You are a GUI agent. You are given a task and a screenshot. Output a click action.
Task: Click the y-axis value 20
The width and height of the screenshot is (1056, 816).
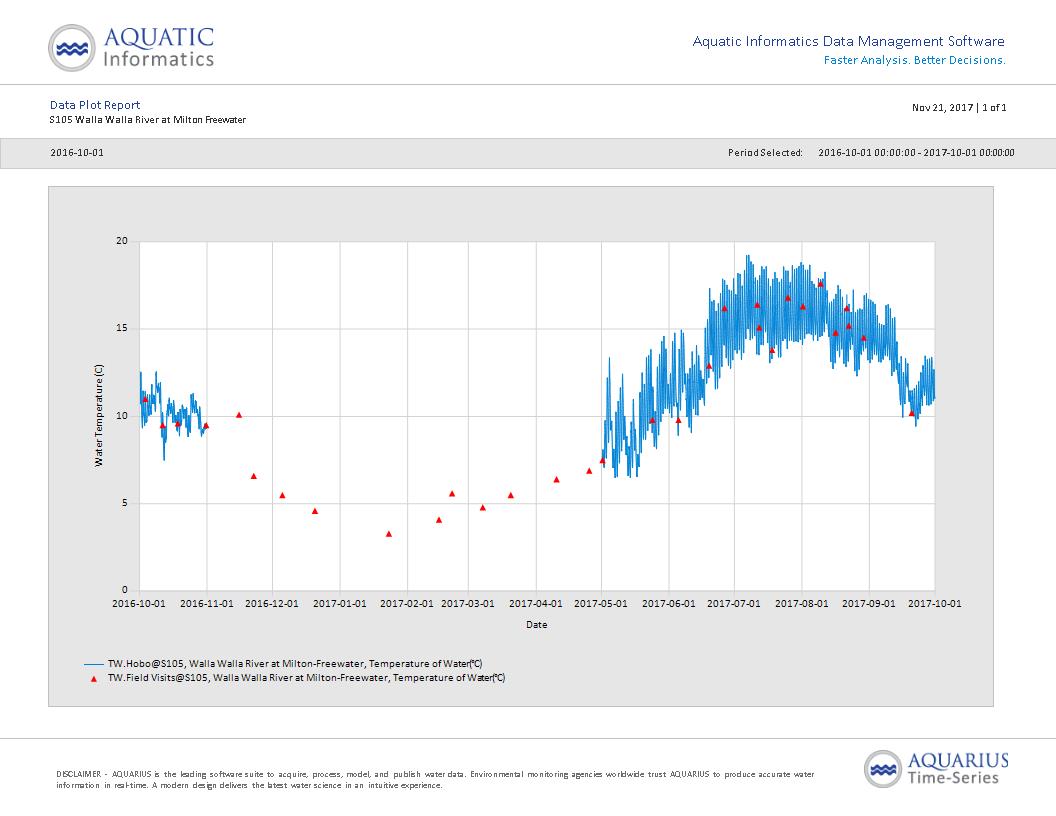(x=122, y=241)
